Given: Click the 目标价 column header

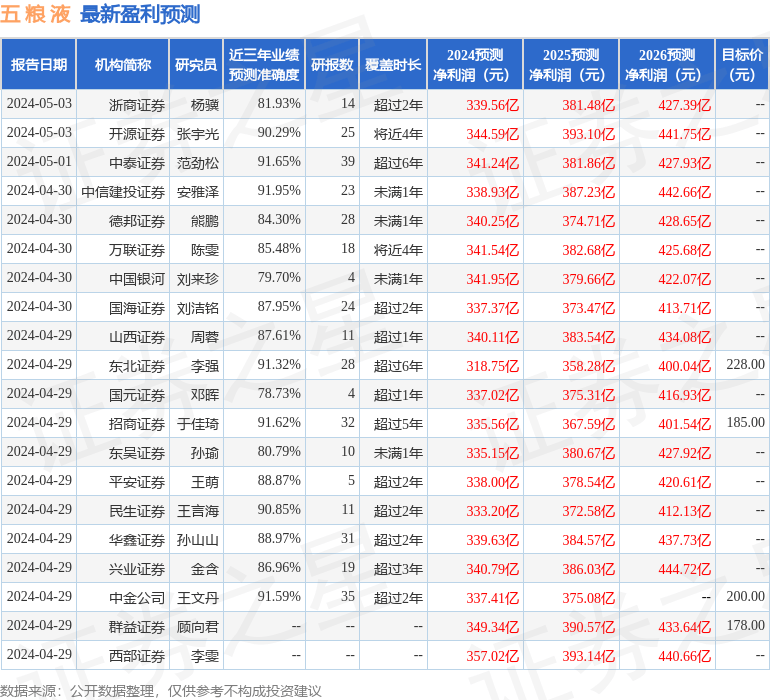Looking at the screenshot, I should coord(742,65).
